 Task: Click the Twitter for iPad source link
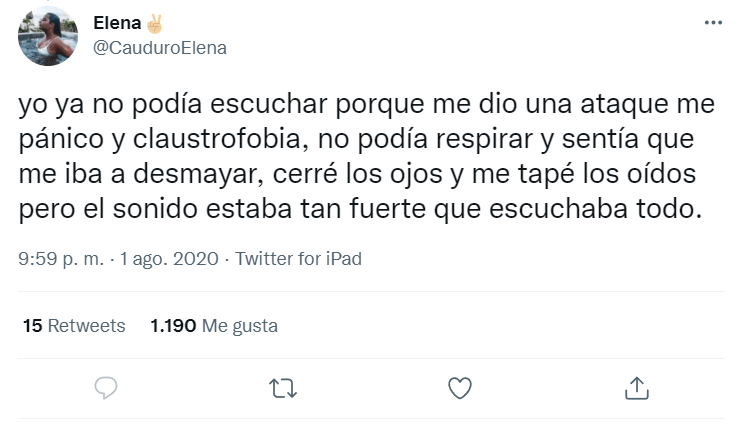(297, 259)
